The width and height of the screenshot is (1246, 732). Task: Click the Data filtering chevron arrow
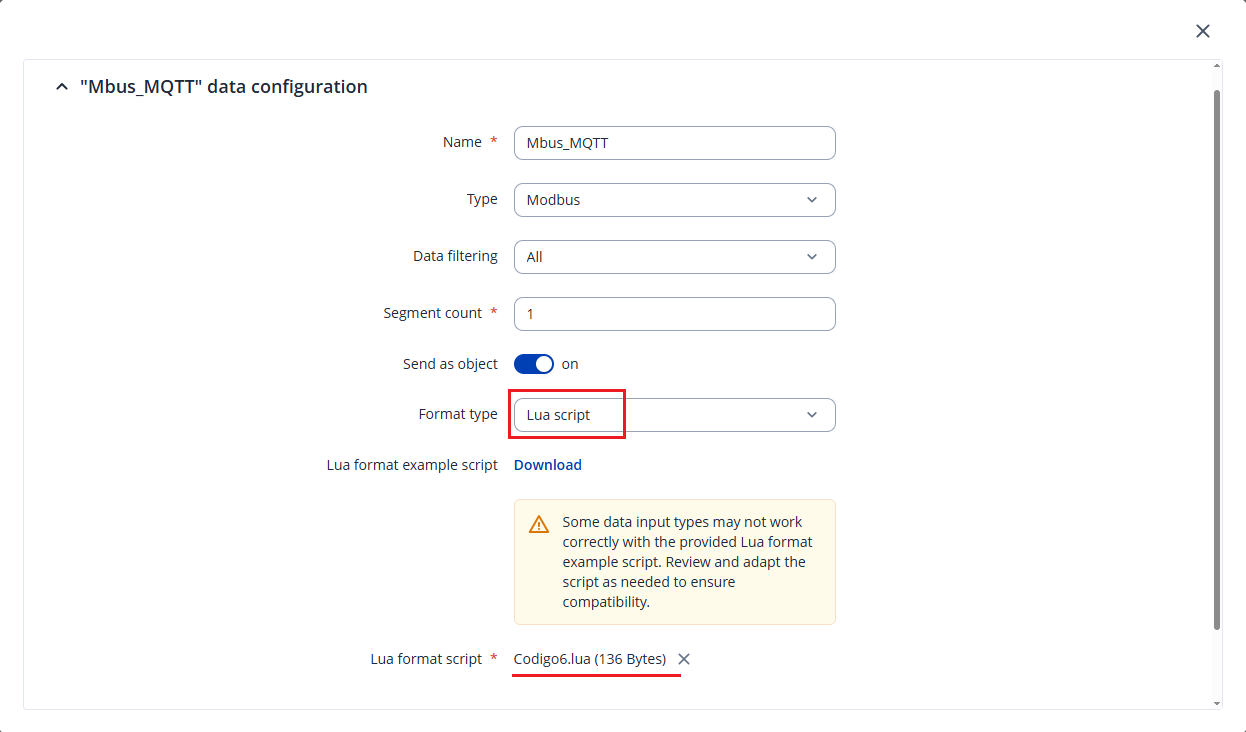point(812,257)
